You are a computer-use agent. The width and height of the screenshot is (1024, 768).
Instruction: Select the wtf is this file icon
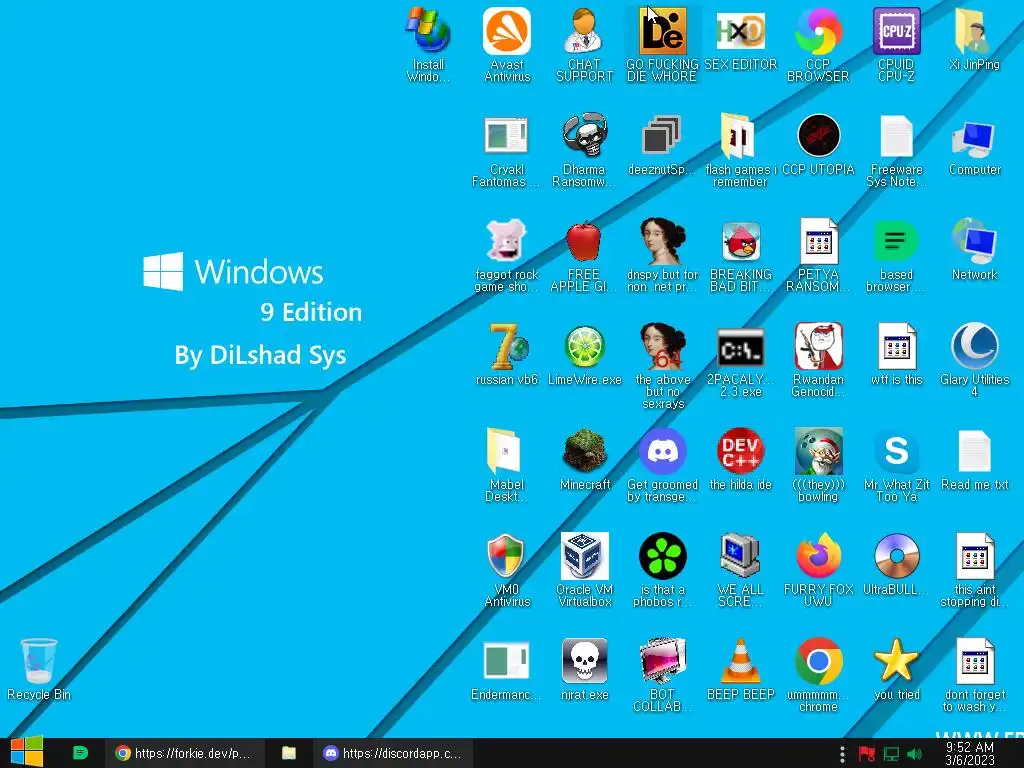pyautogui.click(x=896, y=355)
